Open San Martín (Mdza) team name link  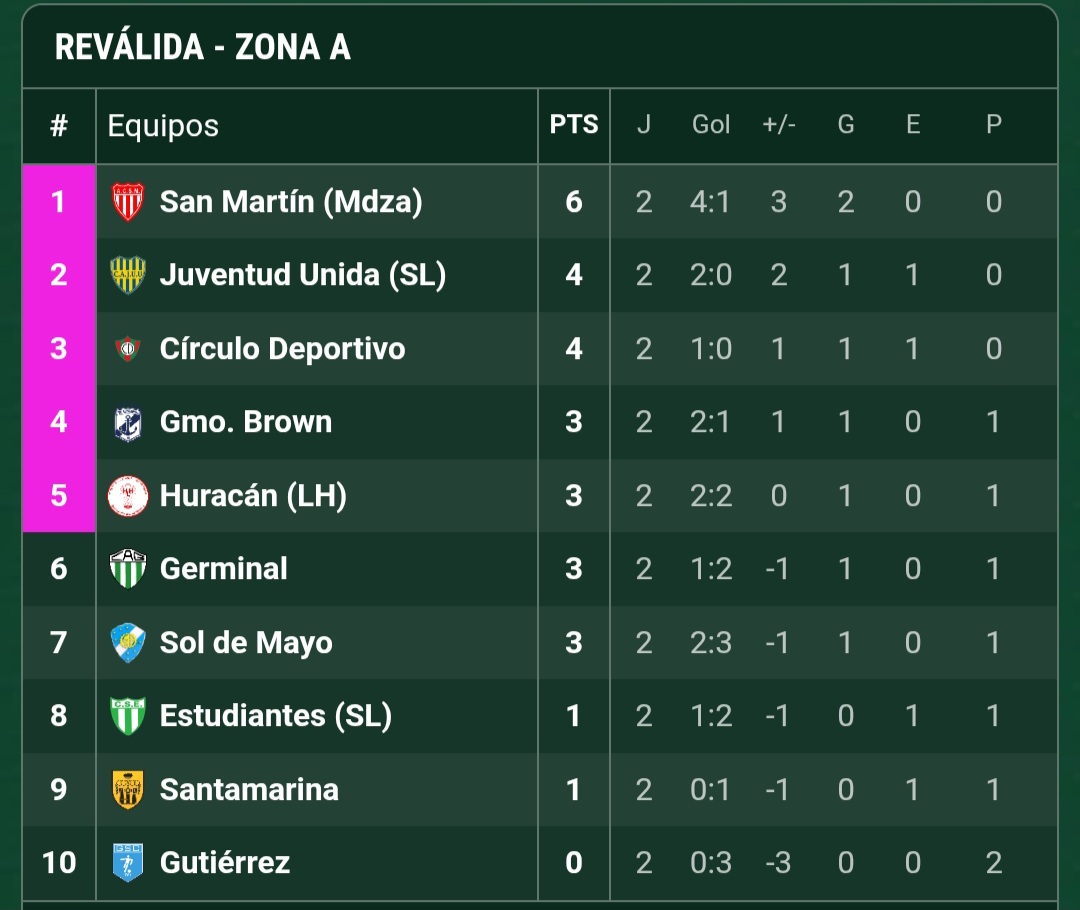[x=291, y=202]
